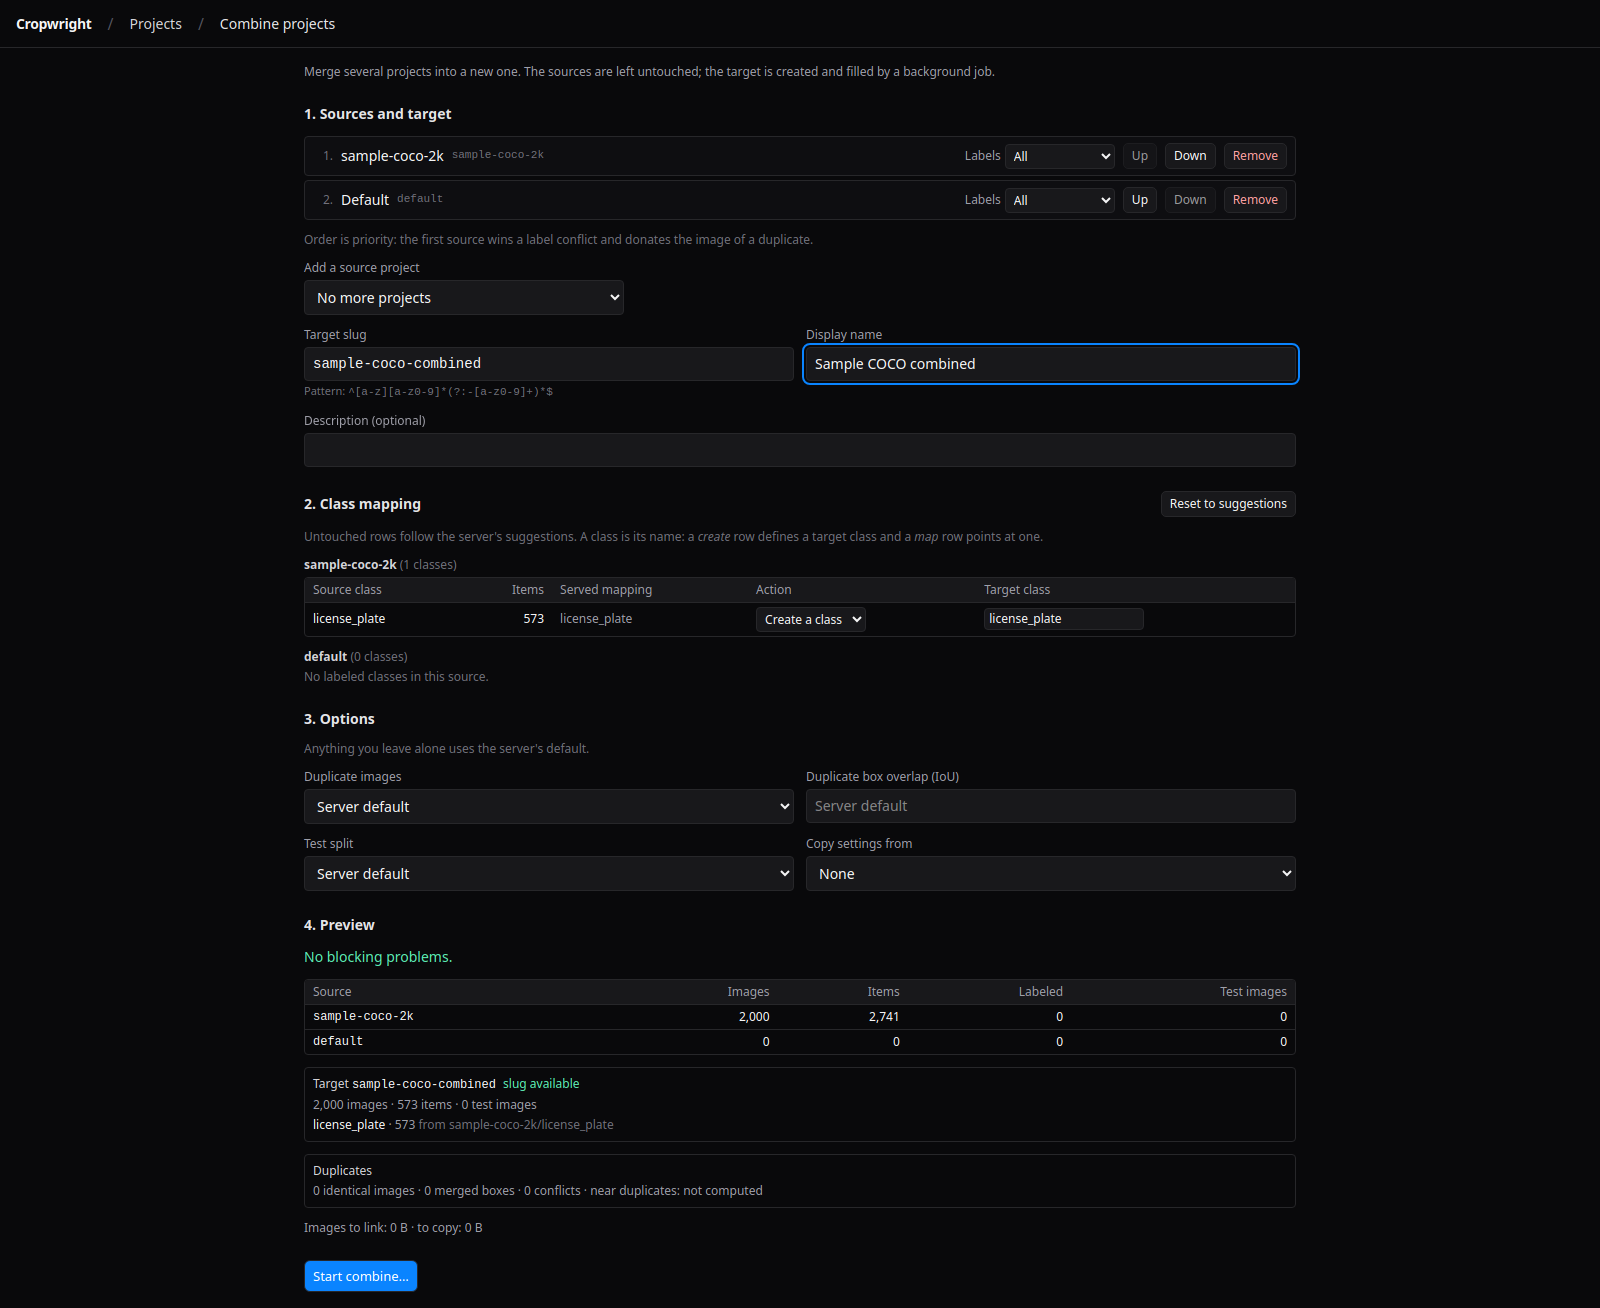The image size is (1600, 1308).
Task: Open the Test split dropdown
Action: [x=549, y=874]
